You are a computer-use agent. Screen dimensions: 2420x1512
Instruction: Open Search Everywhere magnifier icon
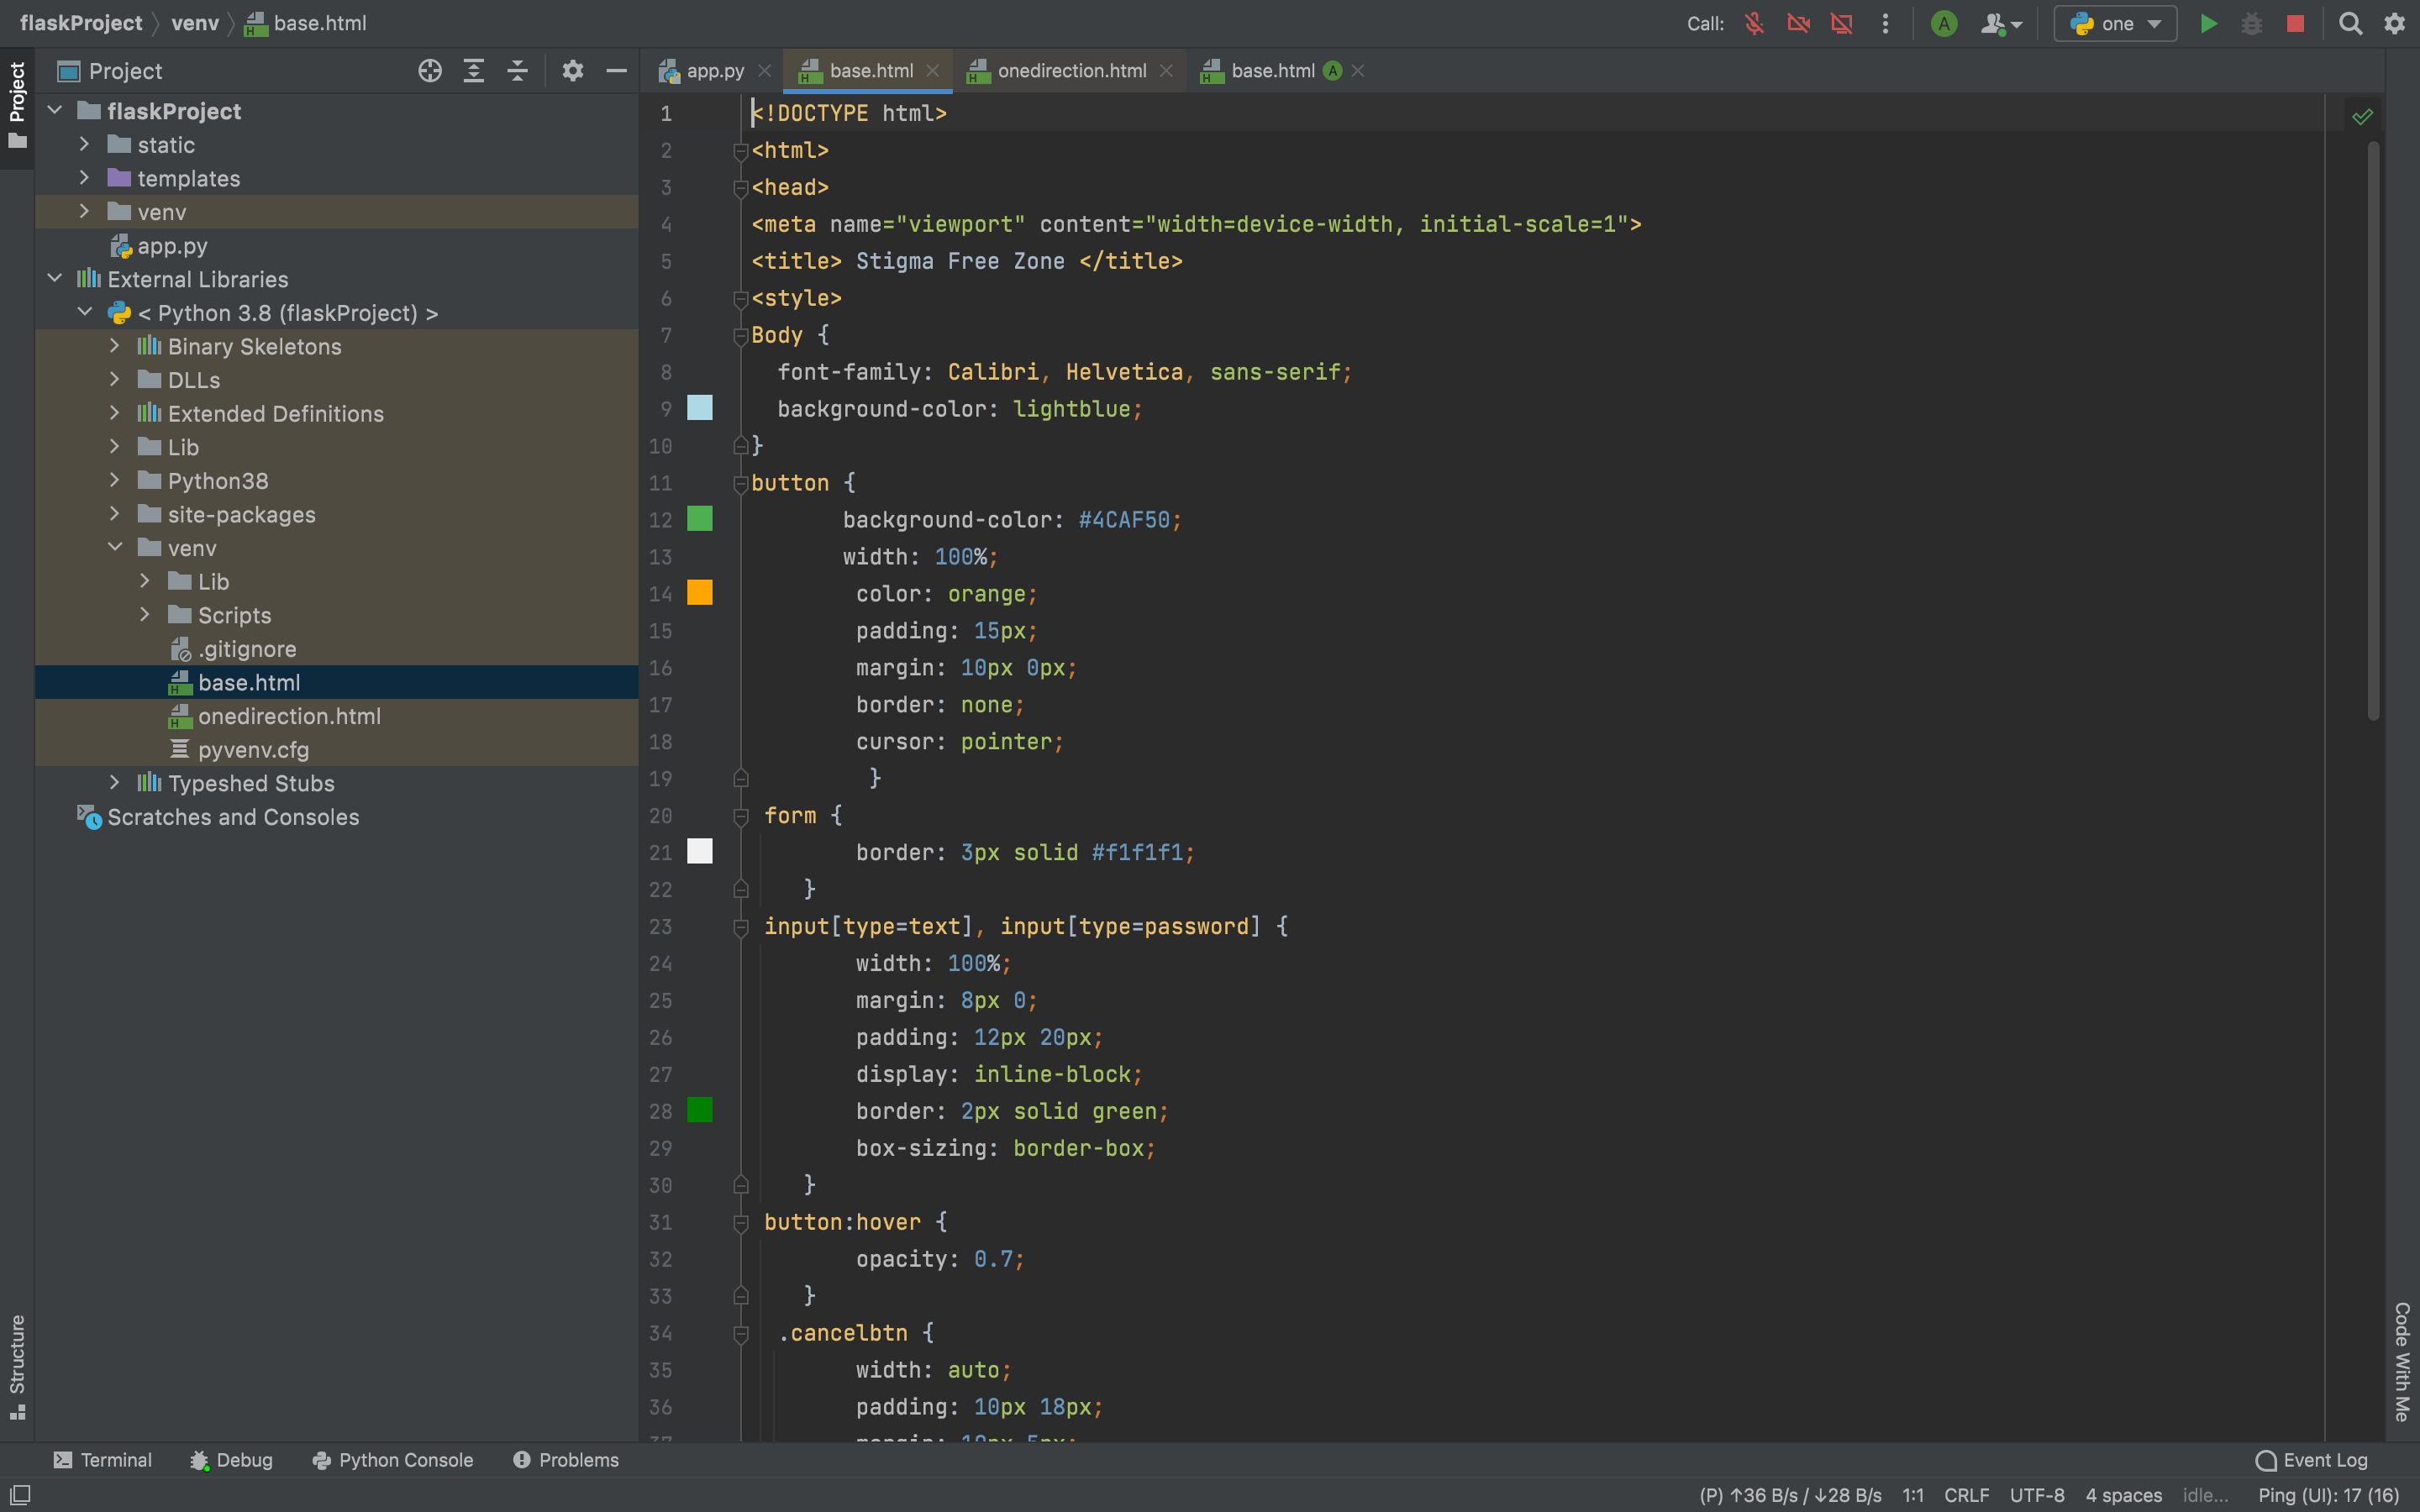tap(2350, 24)
